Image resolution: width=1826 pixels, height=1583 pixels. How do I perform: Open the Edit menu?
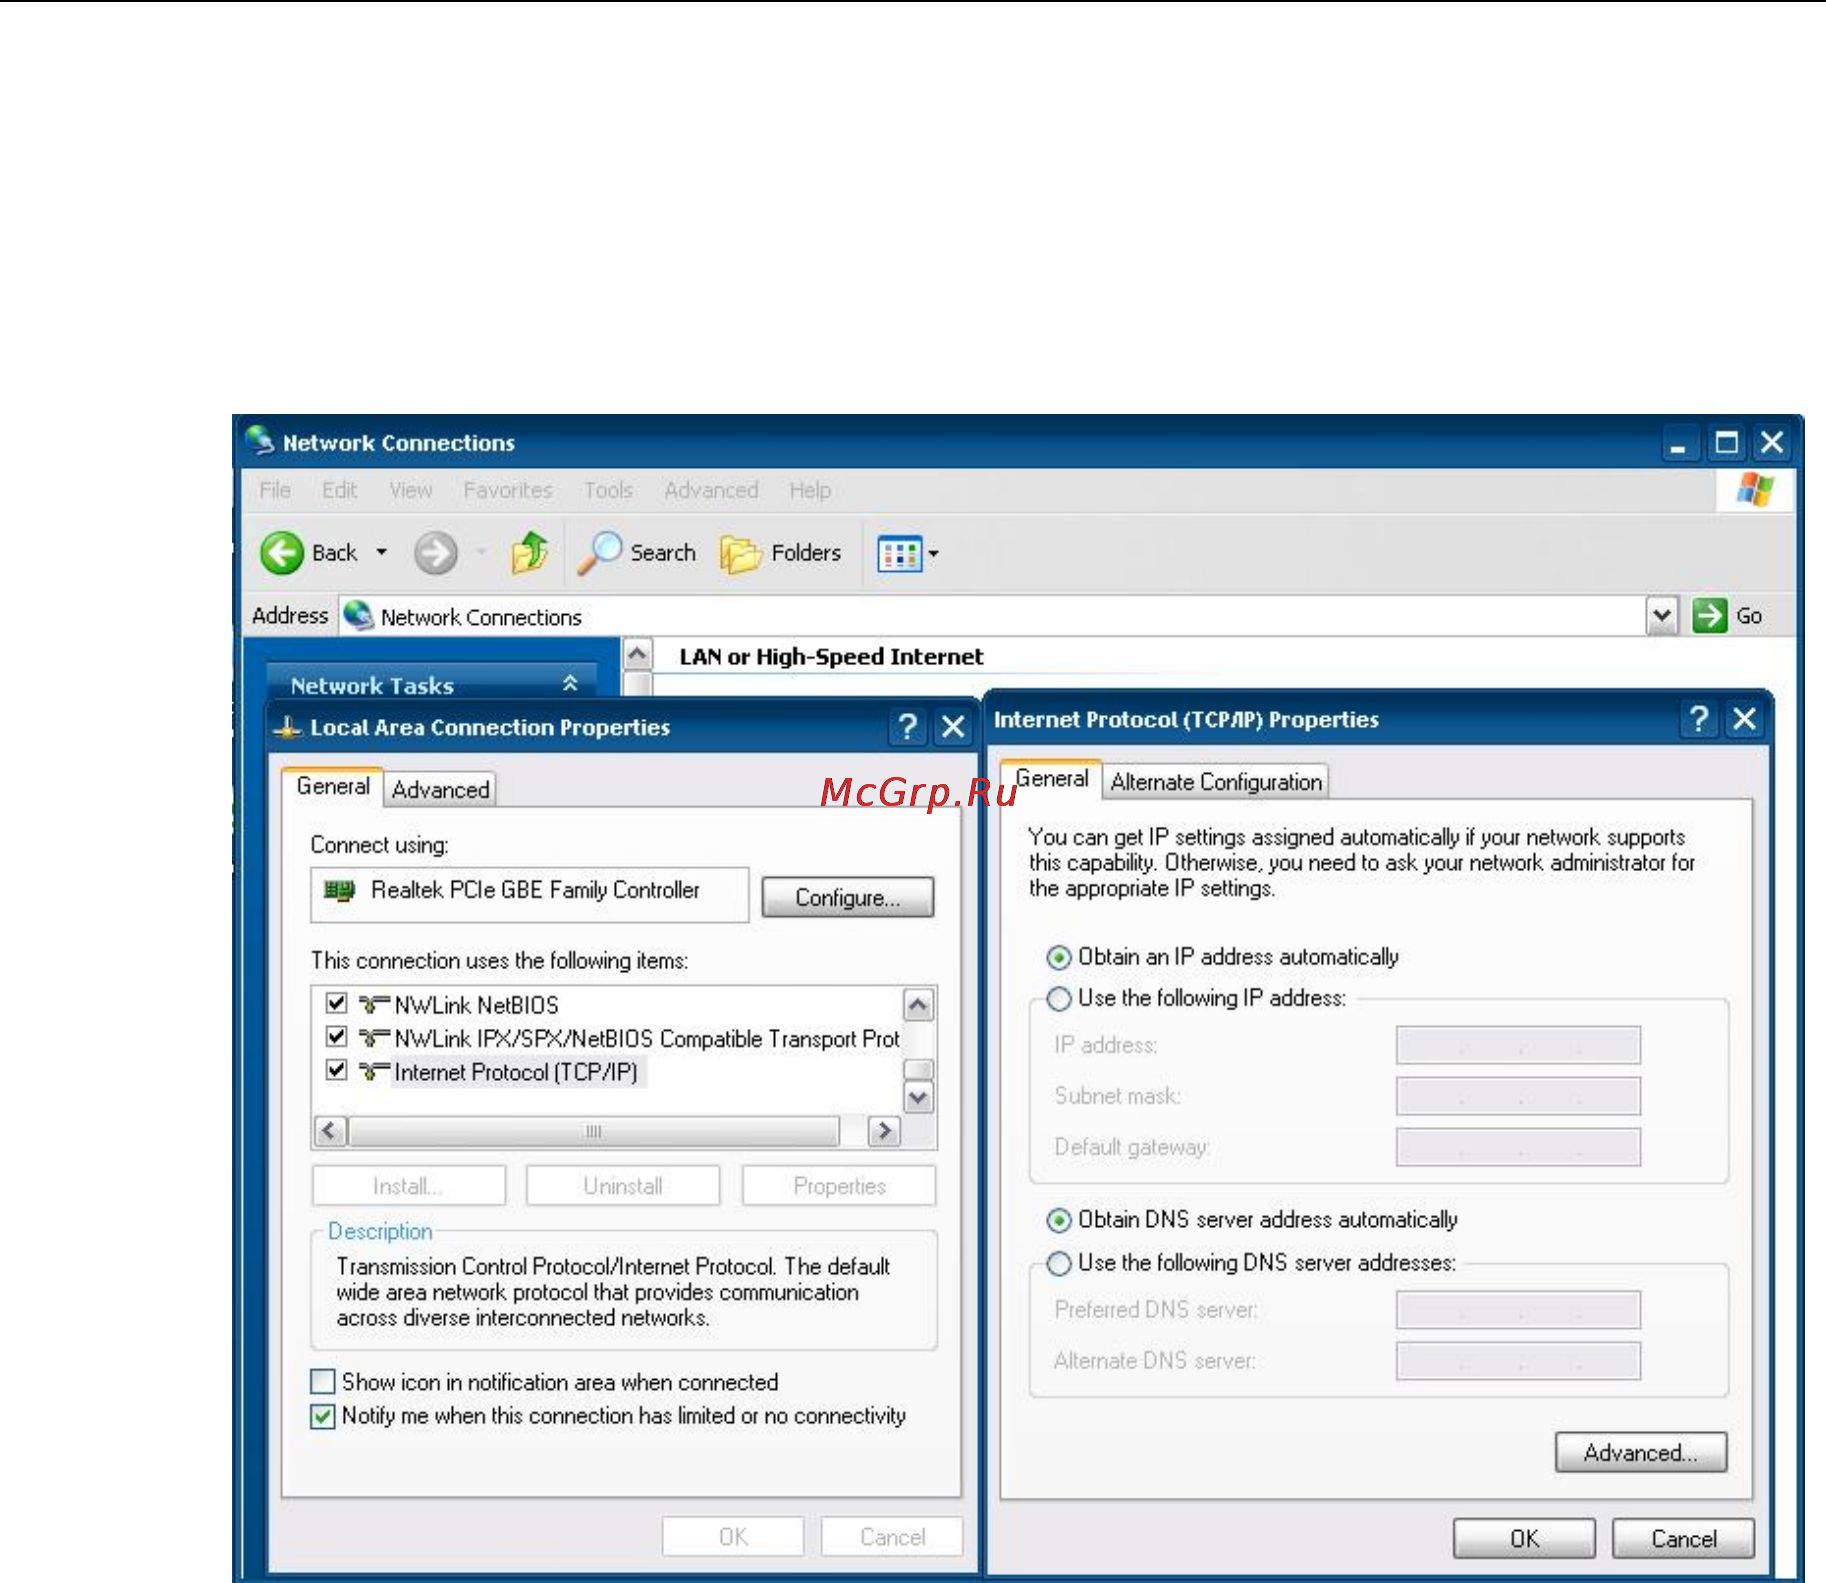coord(339,490)
